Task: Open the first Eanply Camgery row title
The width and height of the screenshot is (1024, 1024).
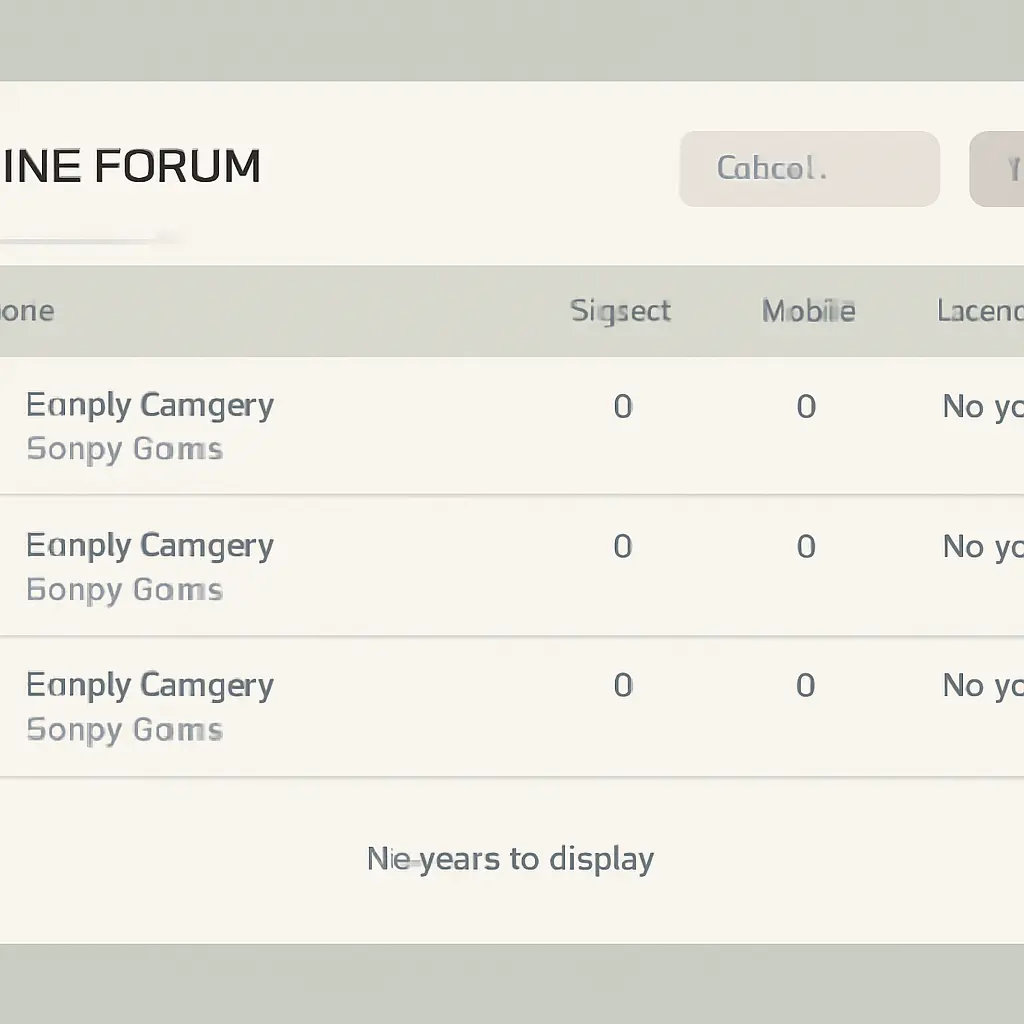Action: tap(150, 406)
